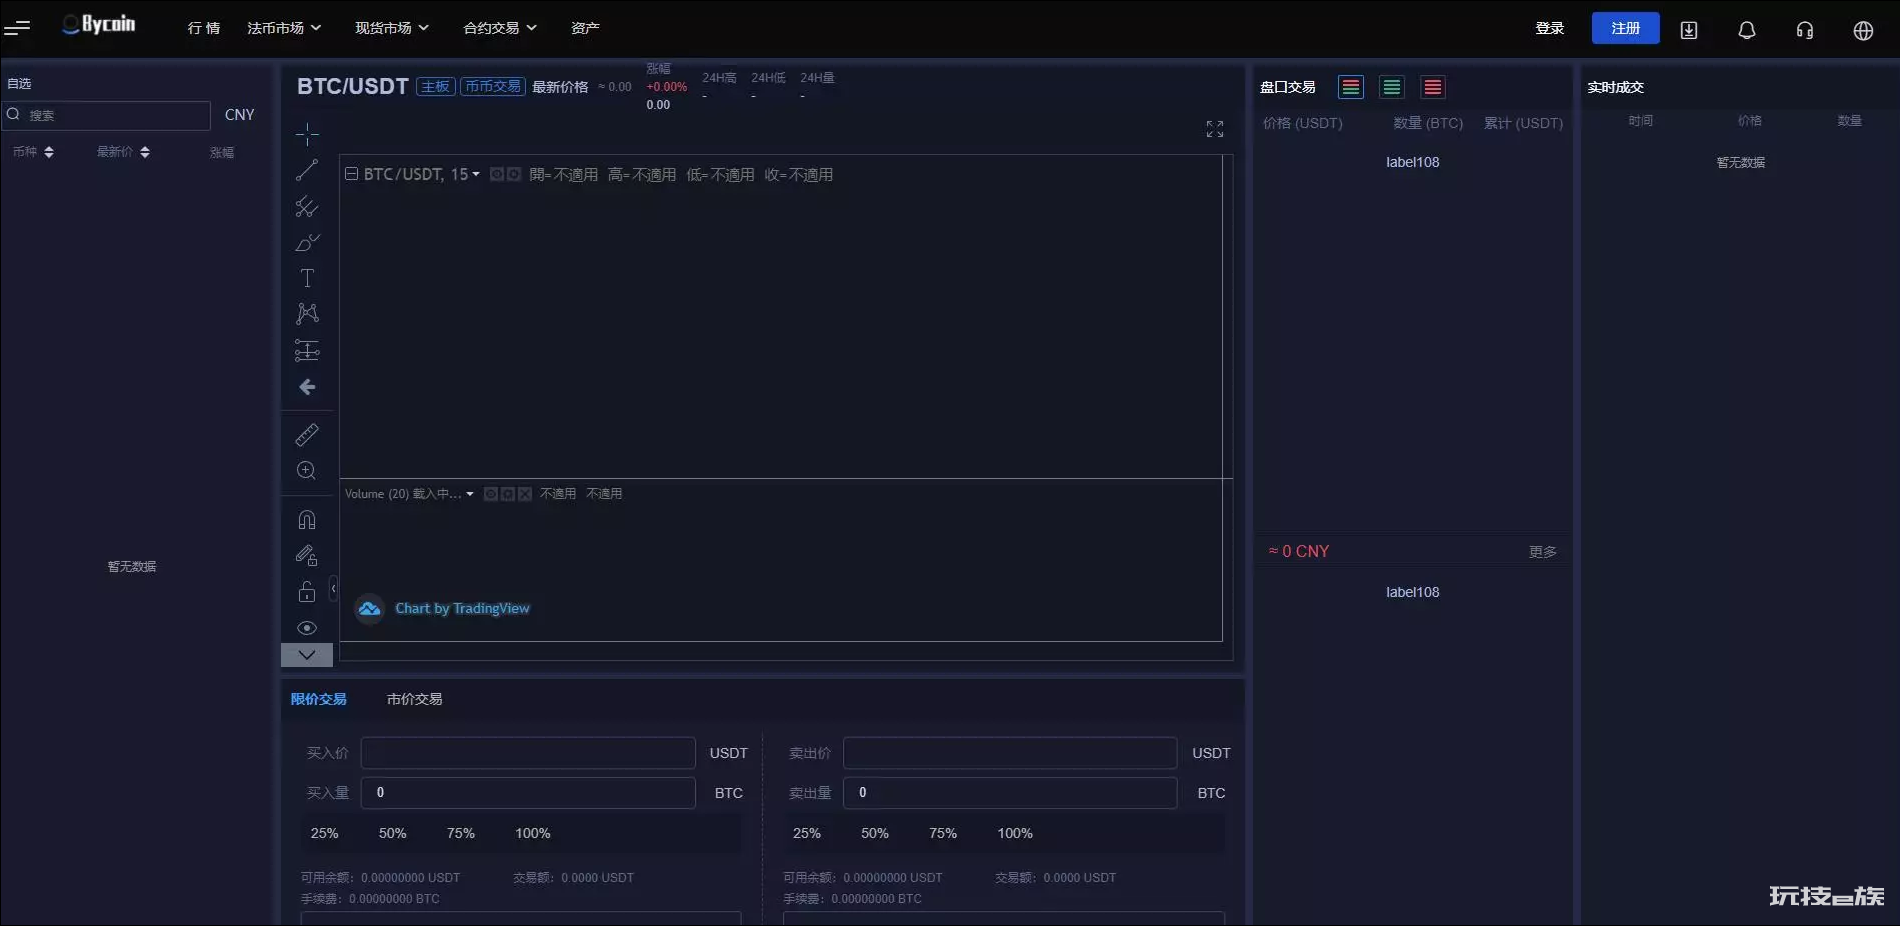Select the pitchfork drawing tool
This screenshot has width=1900, height=926.
point(307,207)
